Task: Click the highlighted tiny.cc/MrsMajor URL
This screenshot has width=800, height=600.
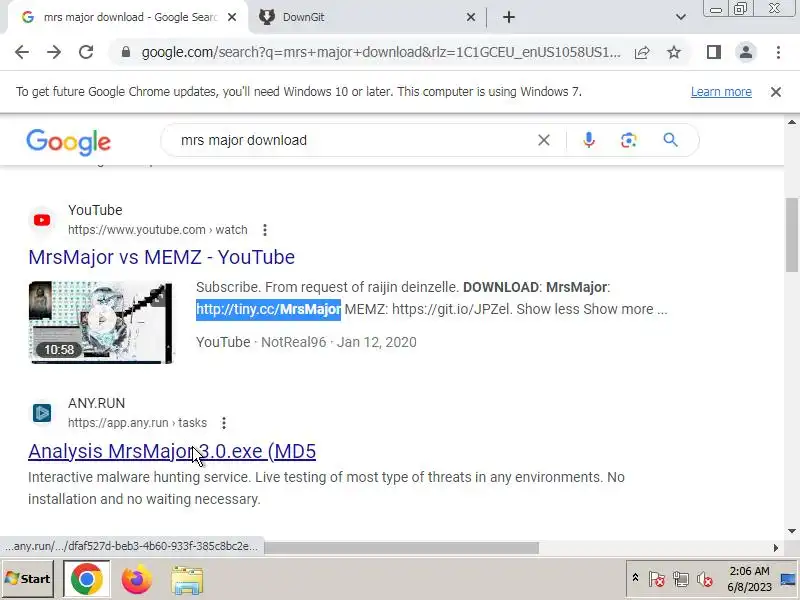Action: click(268, 309)
